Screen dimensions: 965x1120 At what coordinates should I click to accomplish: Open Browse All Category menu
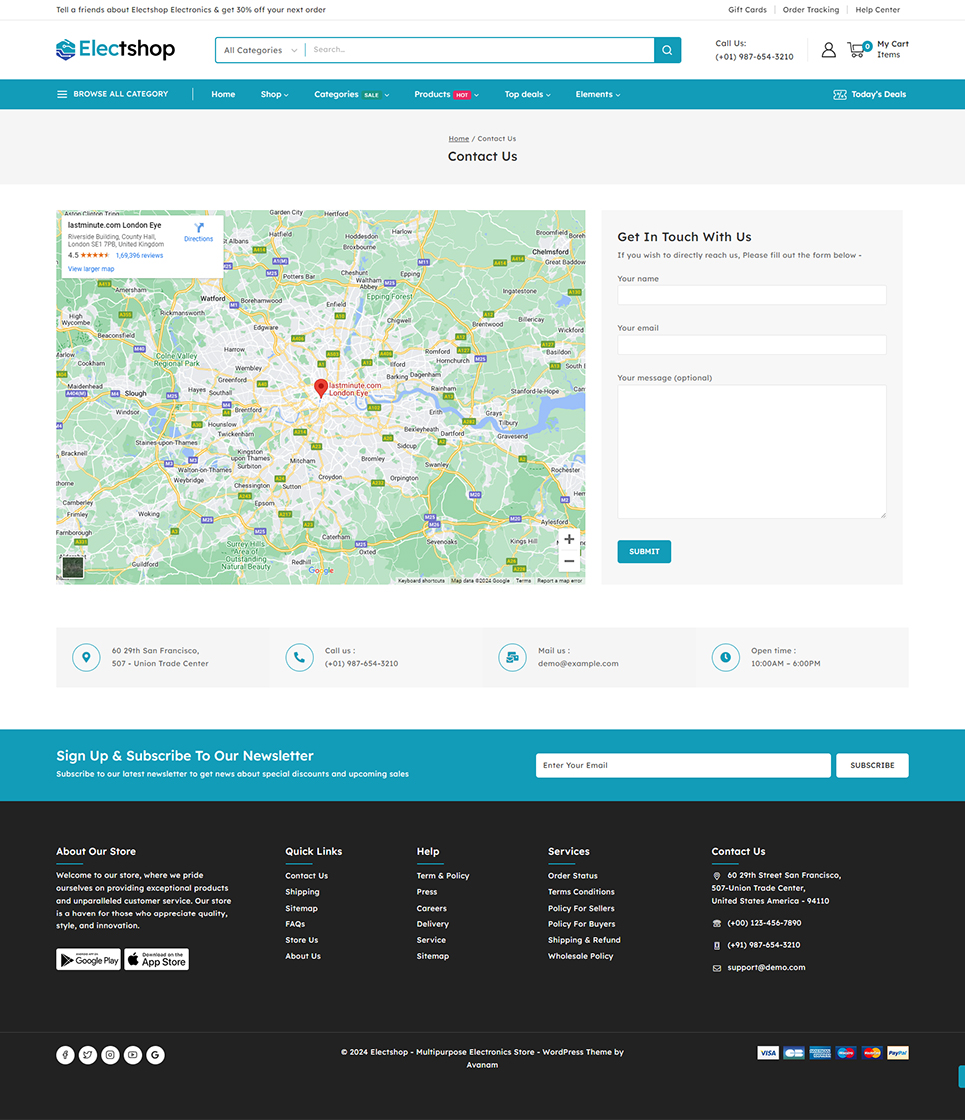[x=112, y=94]
